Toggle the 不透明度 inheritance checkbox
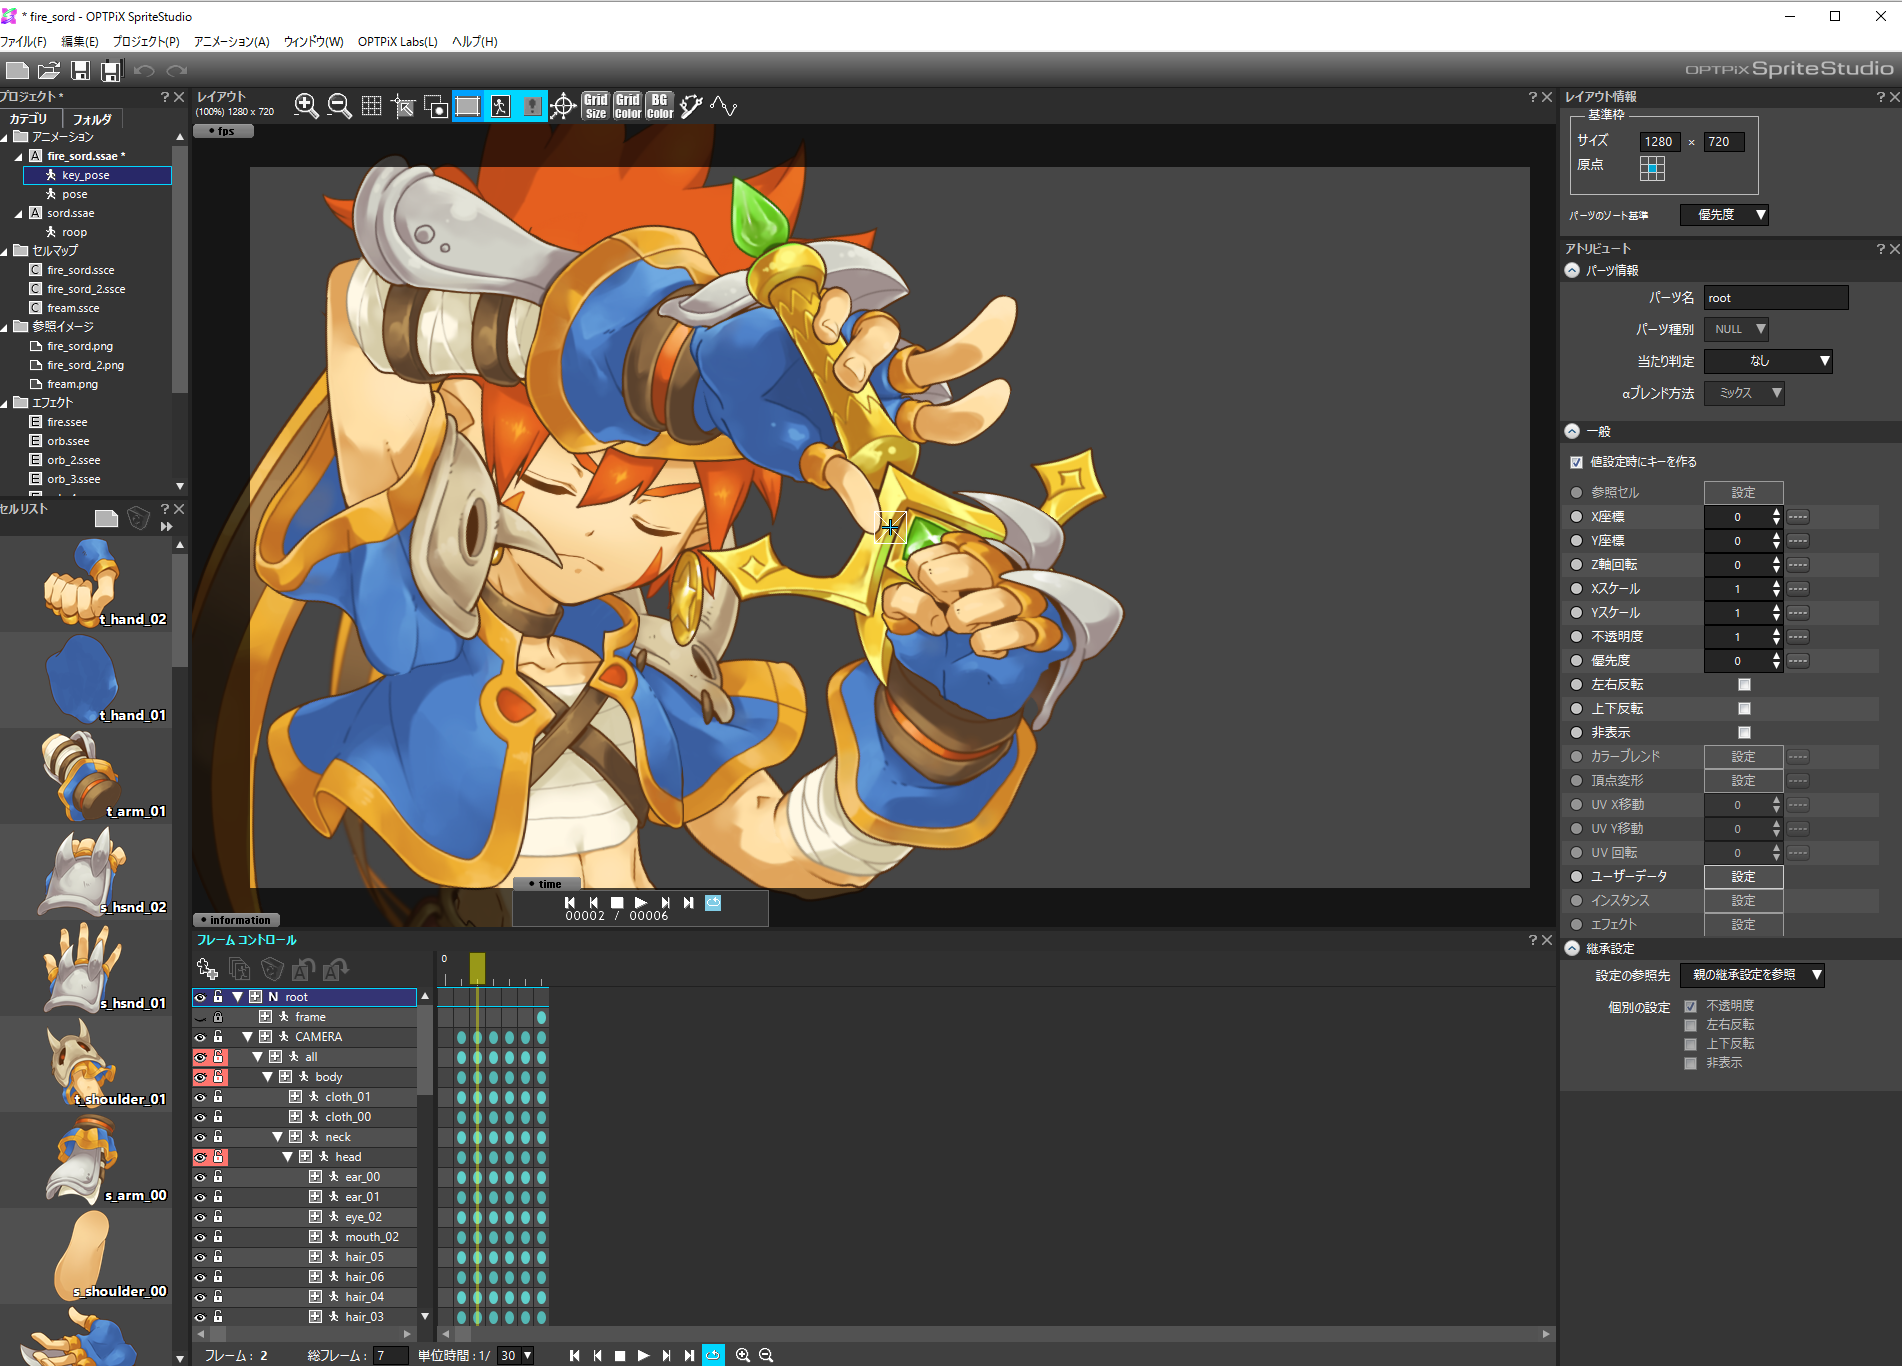The width and height of the screenshot is (1902, 1366). click(1690, 1006)
